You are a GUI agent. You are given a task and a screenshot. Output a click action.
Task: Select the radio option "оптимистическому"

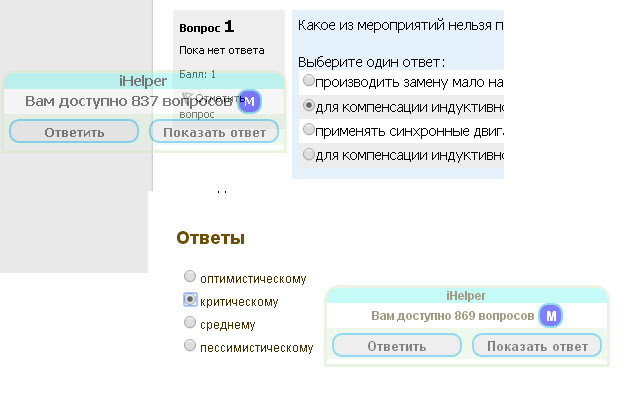click(x=190, y=276)
